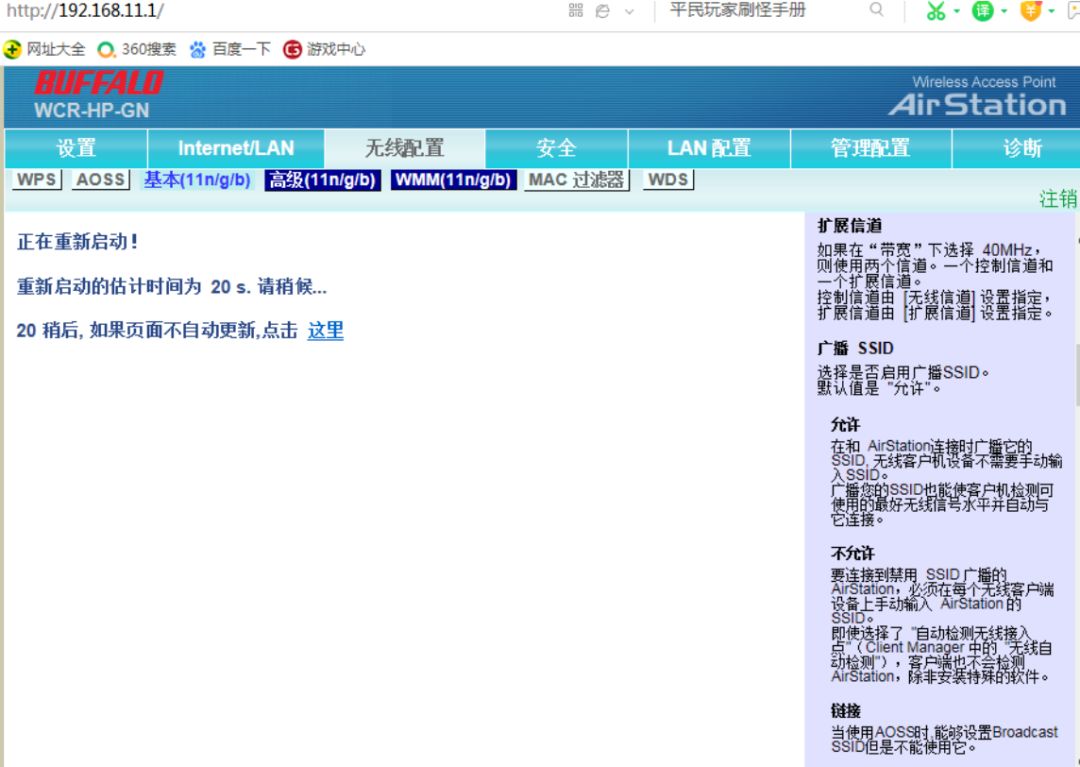
Task: Select the WMM(11n/g/b) sub-tab
Action: coord(453,180)
